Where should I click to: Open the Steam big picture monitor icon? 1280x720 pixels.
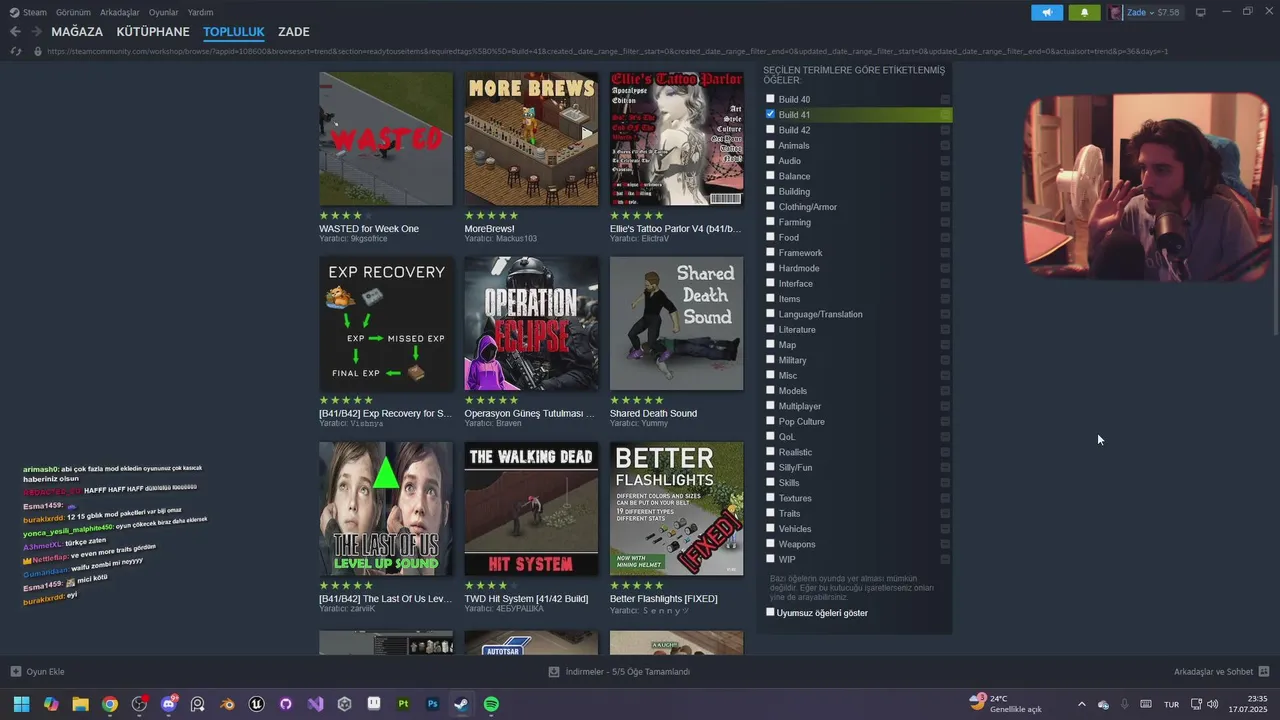coord(1201,12)
